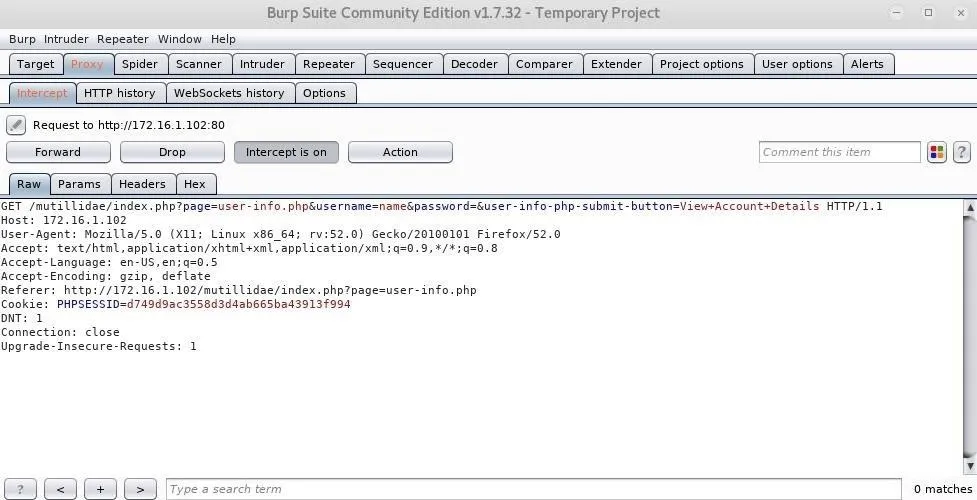Forward the intercepted request
977x500 pixels.
tap(58, 152)
